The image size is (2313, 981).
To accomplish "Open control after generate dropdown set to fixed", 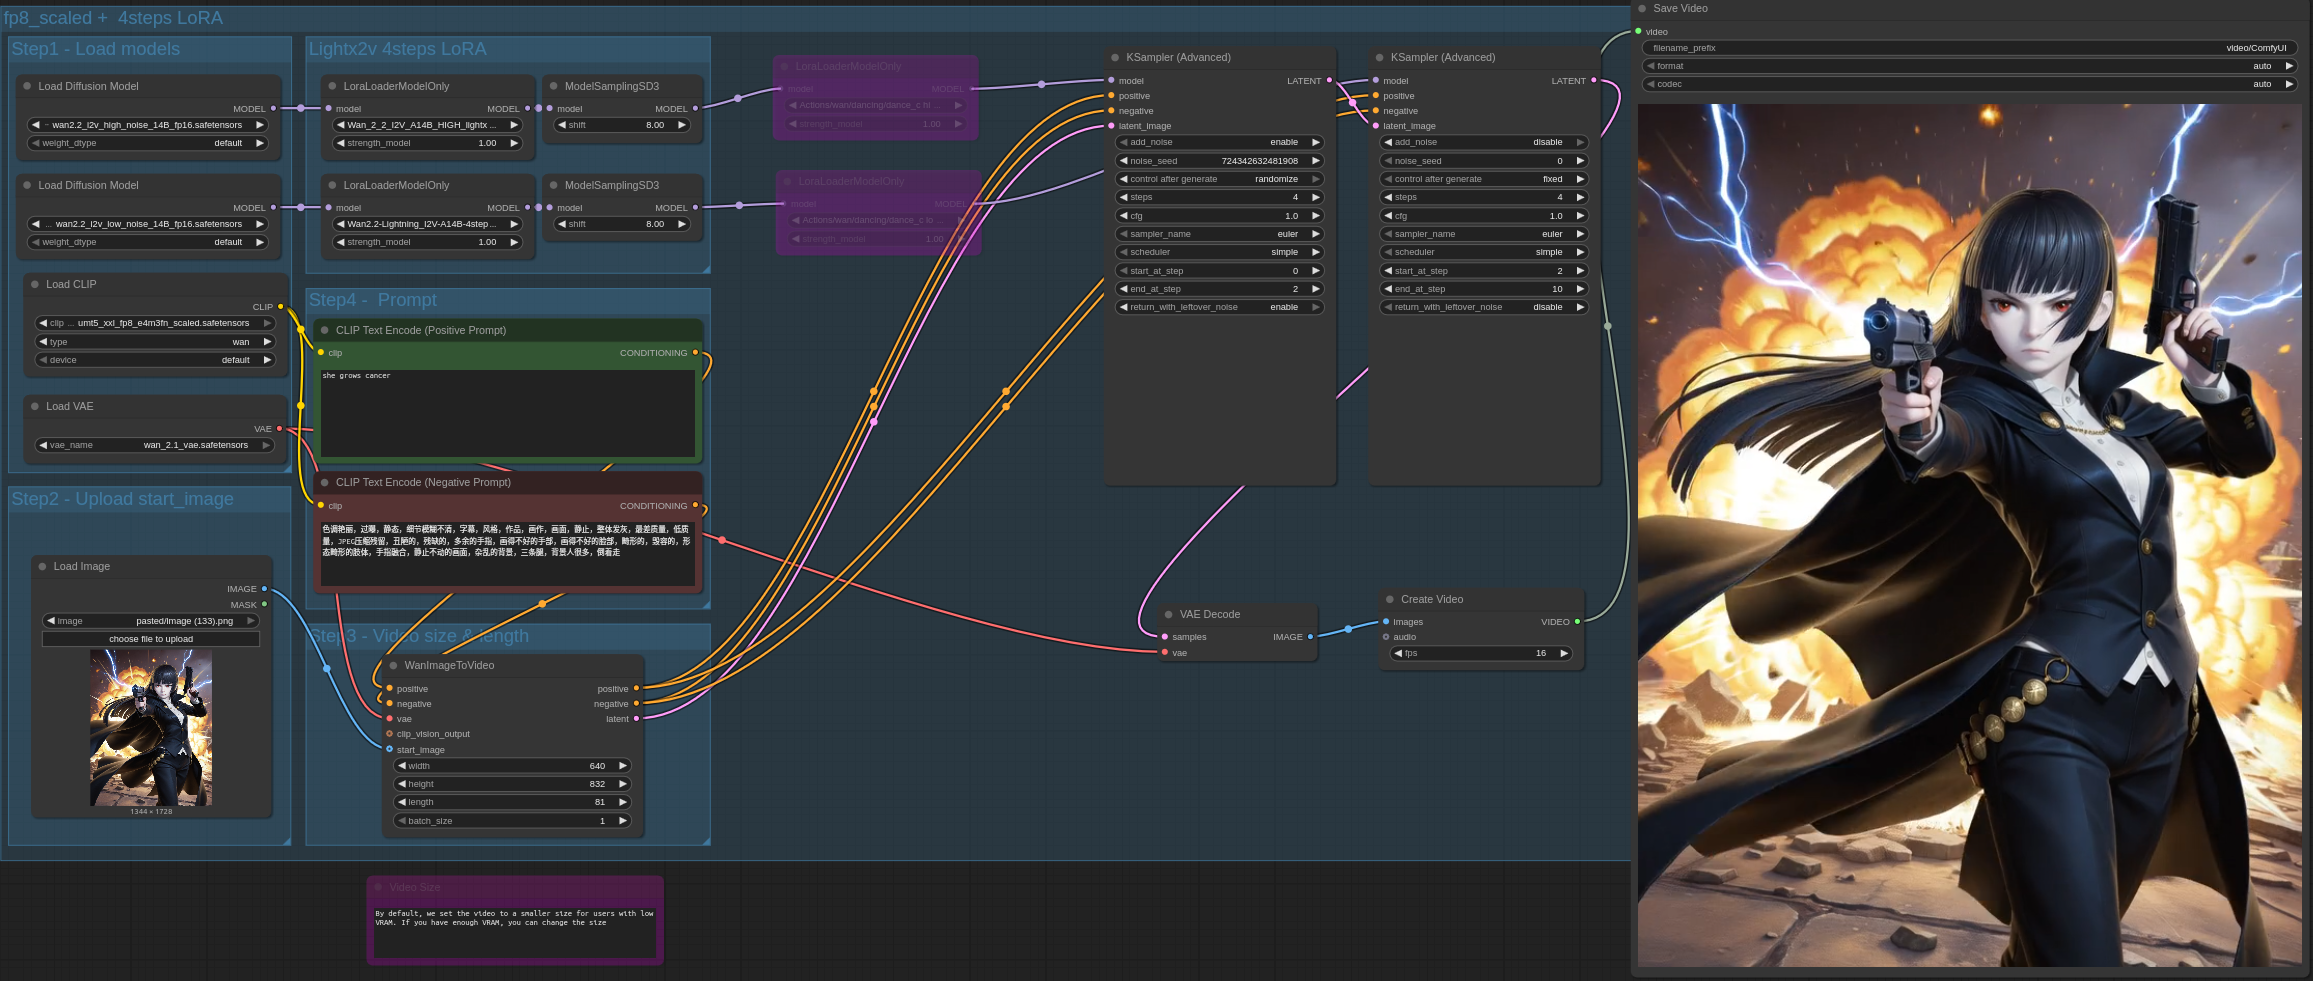I will (1484, 179).
